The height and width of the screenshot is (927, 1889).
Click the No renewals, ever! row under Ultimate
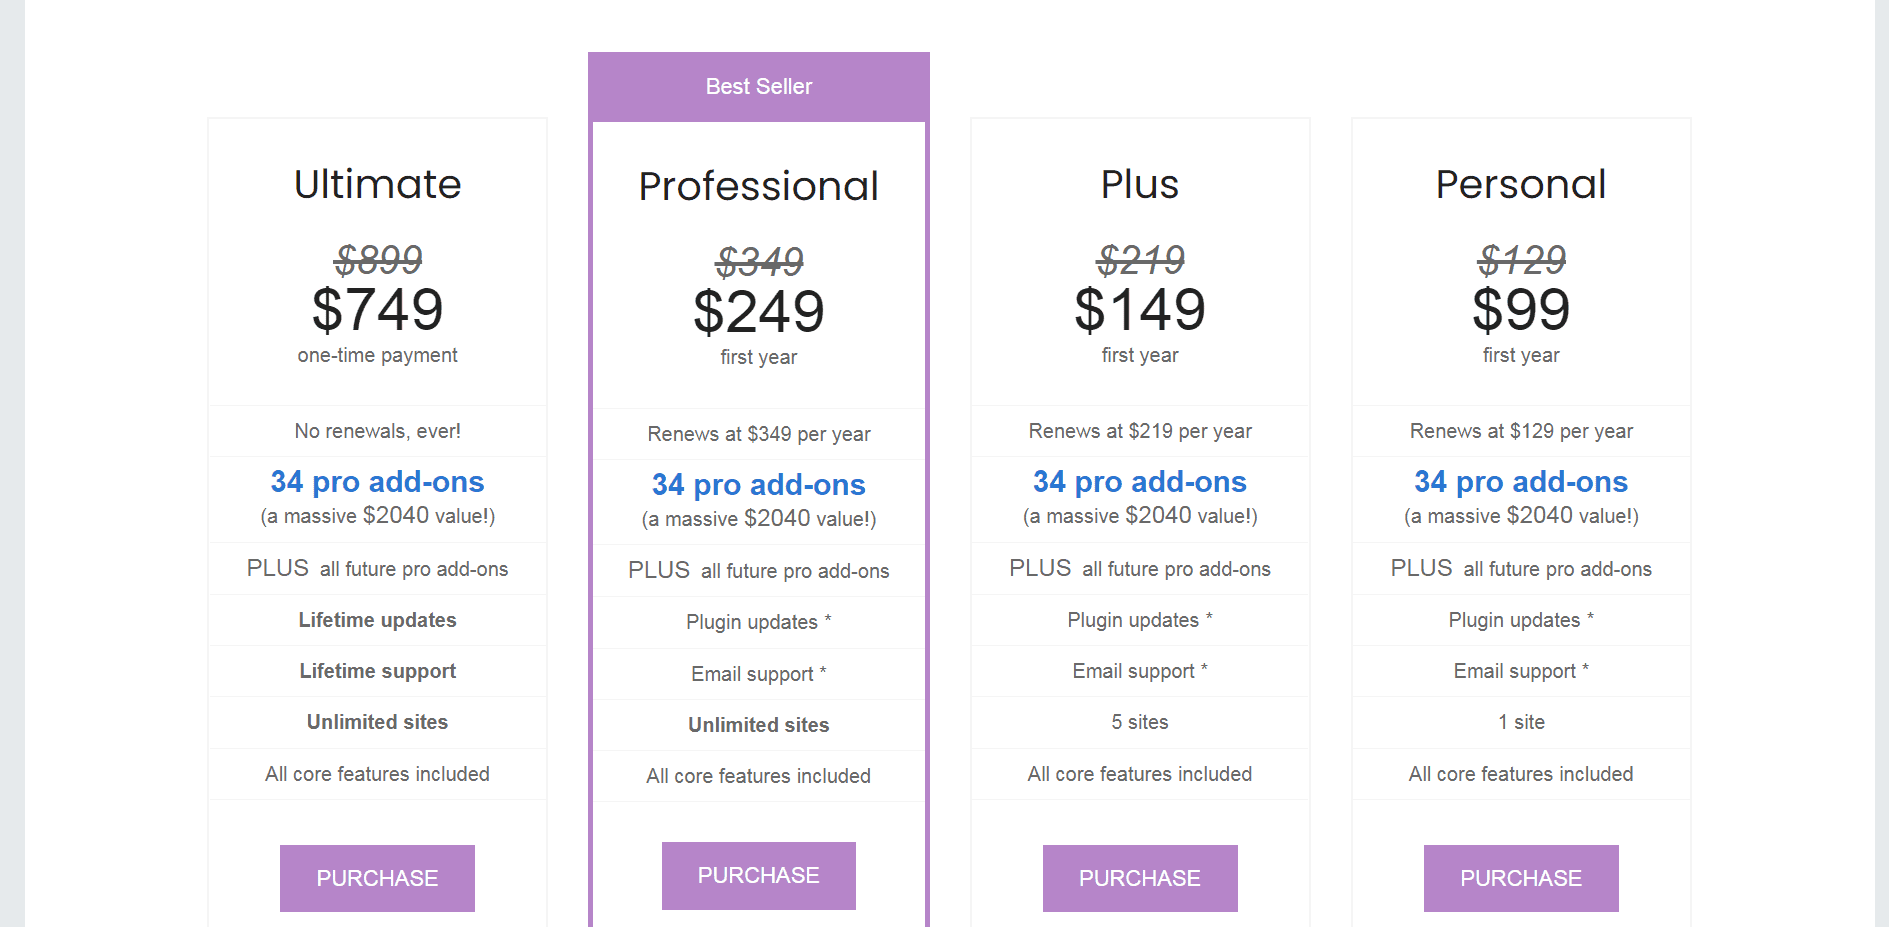point(377,431)
